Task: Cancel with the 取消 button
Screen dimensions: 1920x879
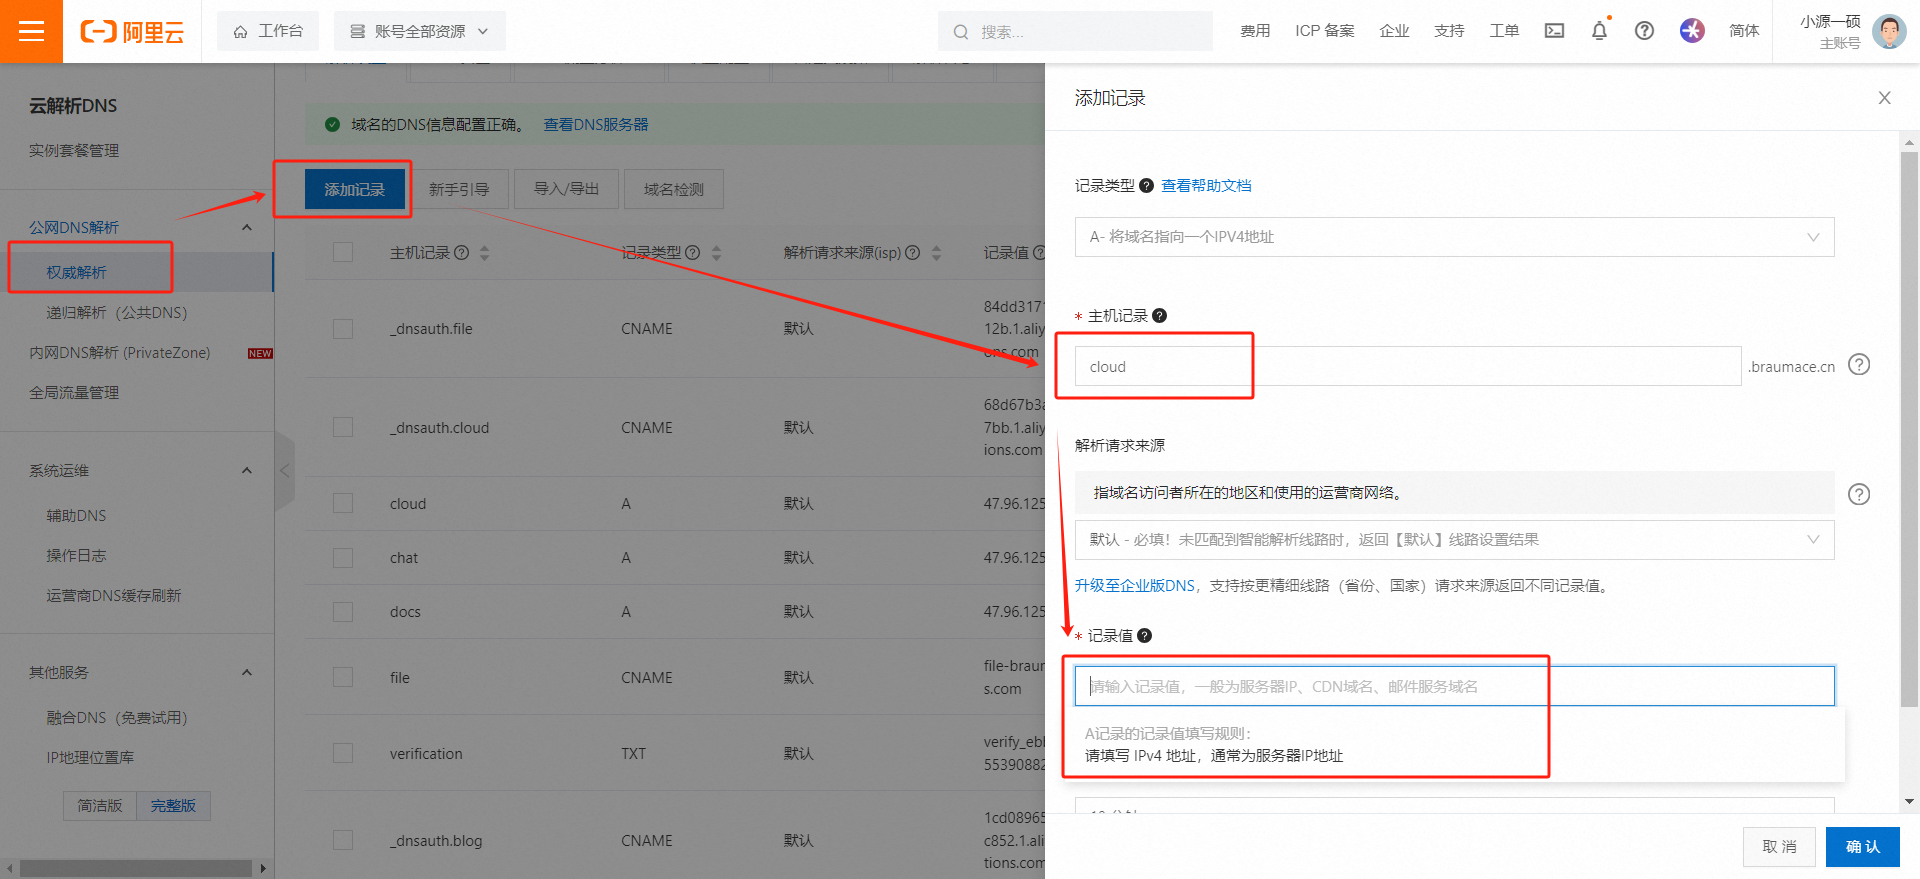Action: point(1780,847)
